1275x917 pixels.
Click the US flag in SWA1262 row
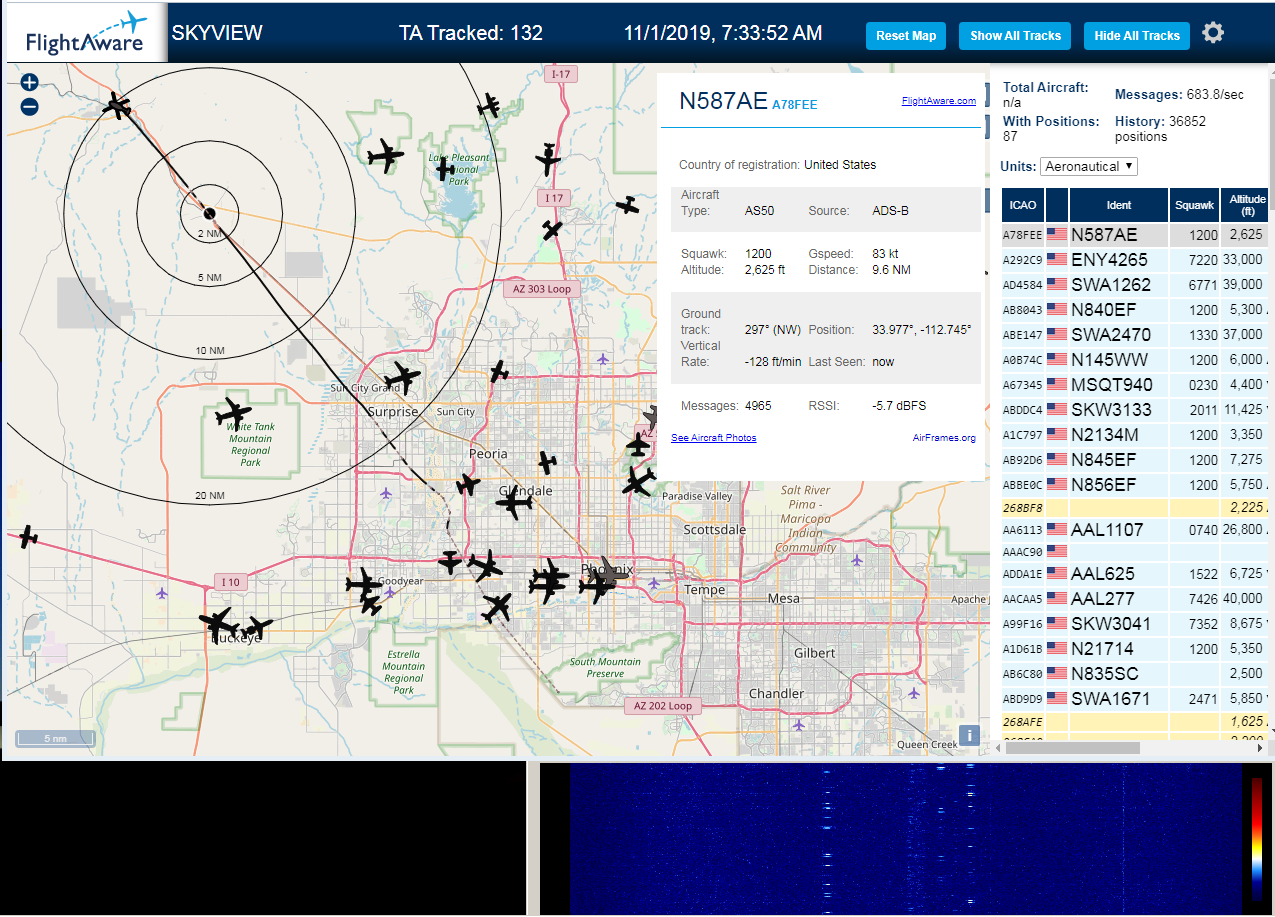tap(1057, 285)
